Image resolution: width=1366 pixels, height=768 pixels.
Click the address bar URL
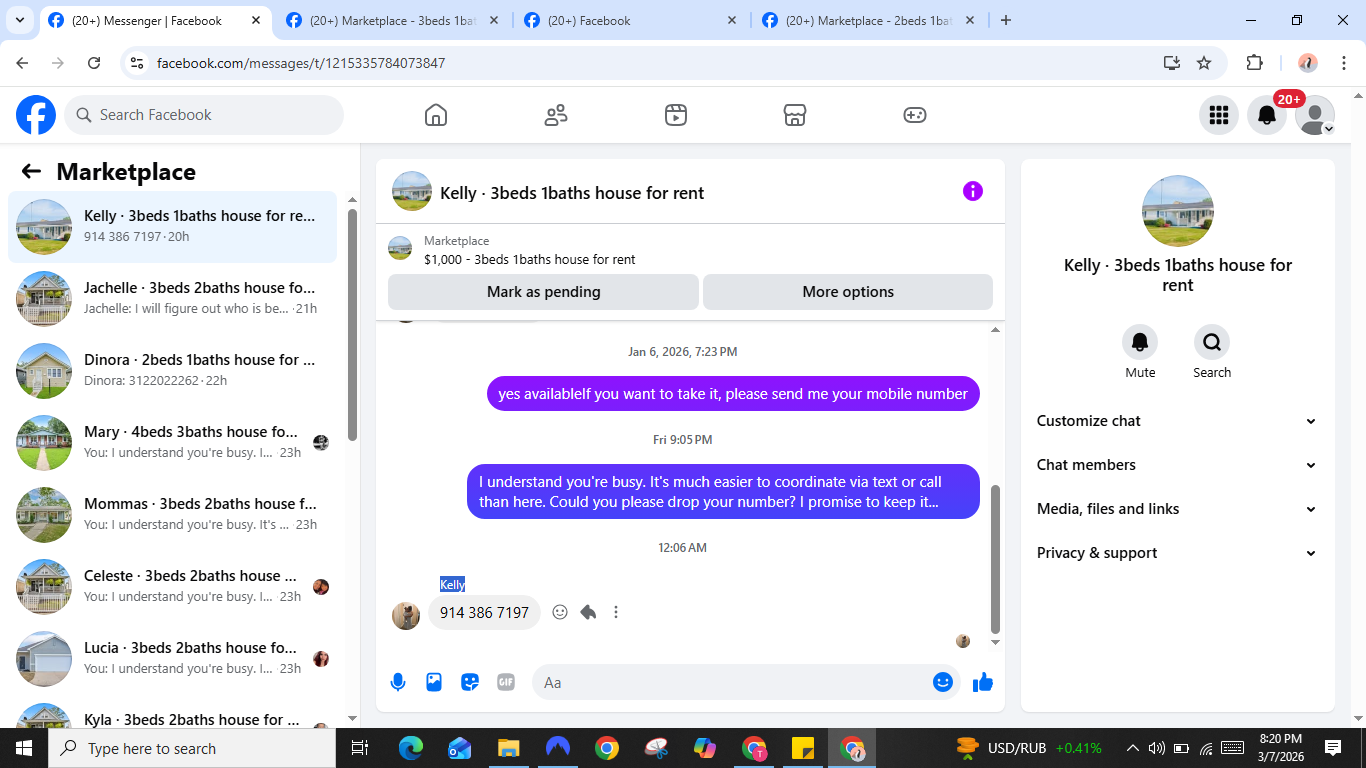[301, 63]
